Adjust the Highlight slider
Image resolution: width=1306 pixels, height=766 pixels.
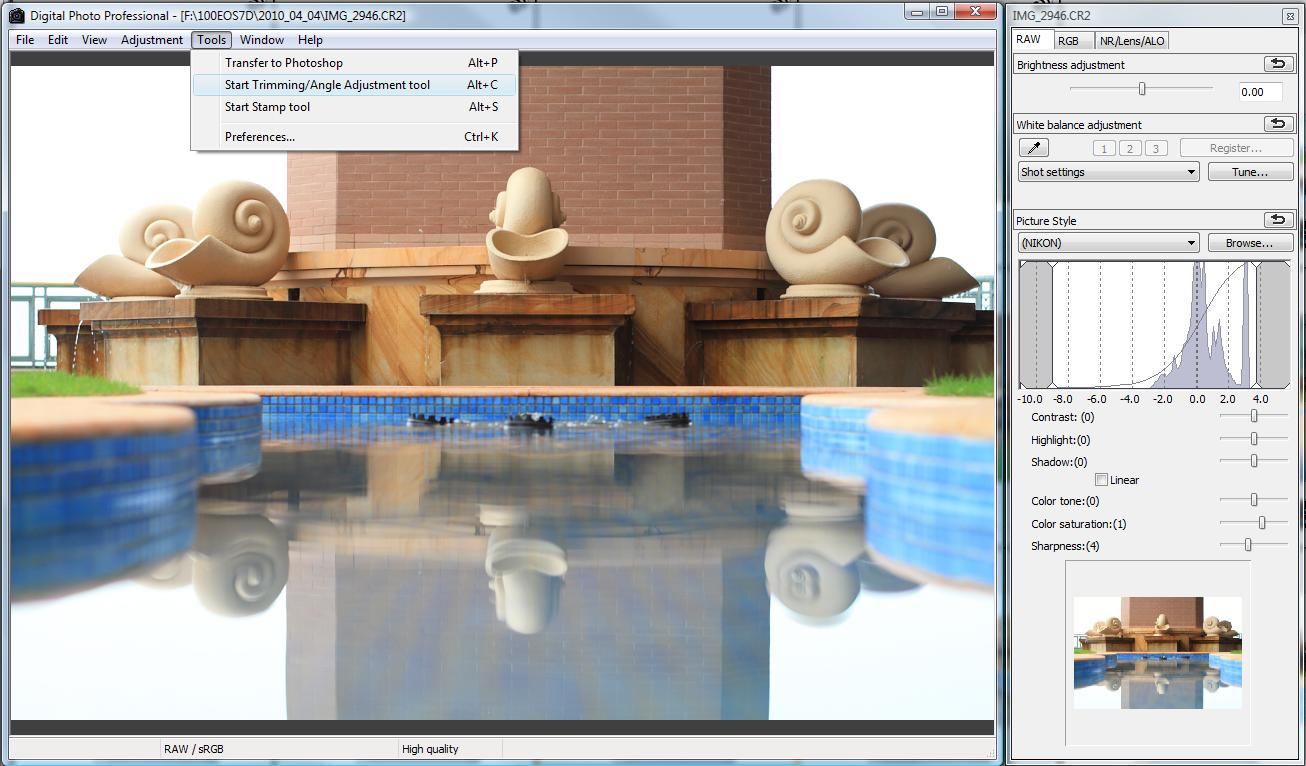tap(1254, 439)
